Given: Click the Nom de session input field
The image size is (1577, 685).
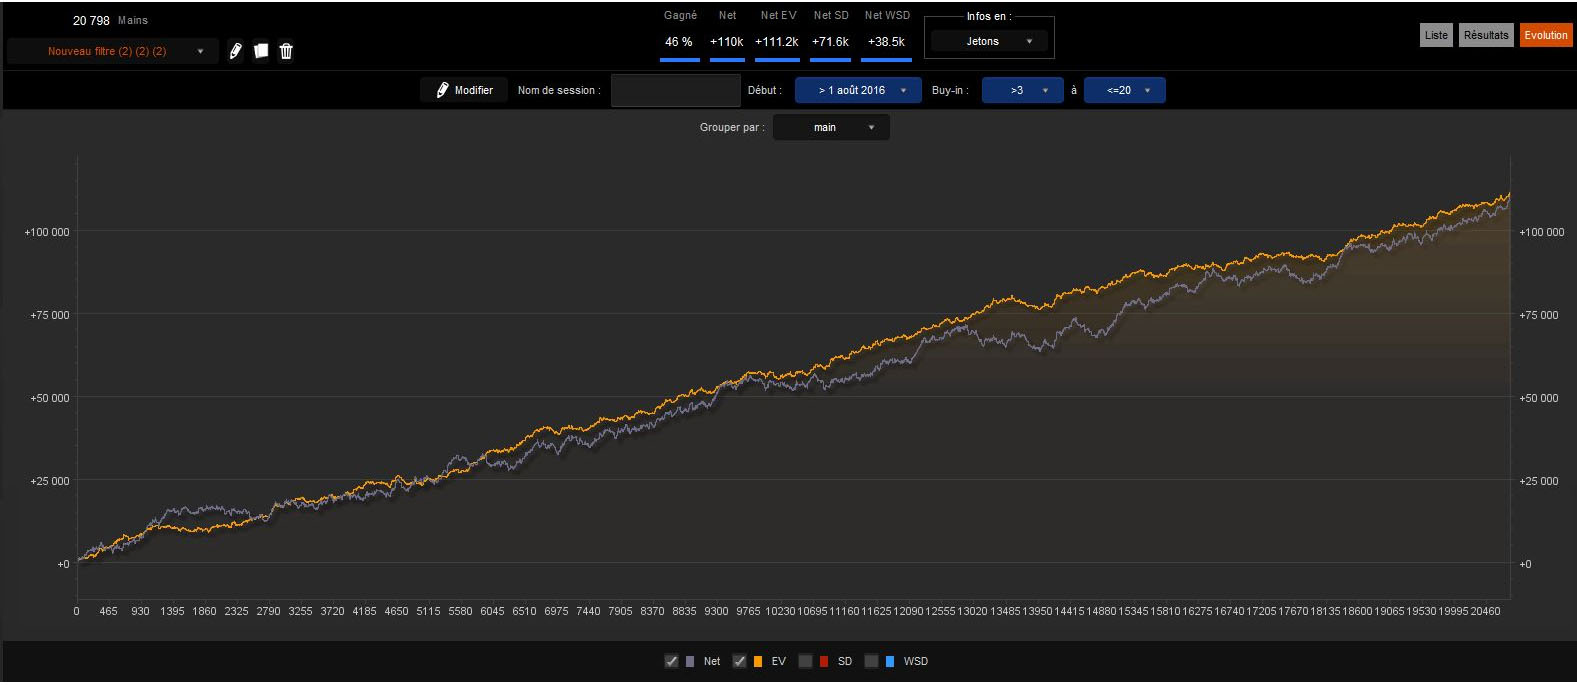Looking at the screenshot, I should click(x=675, y=90).
